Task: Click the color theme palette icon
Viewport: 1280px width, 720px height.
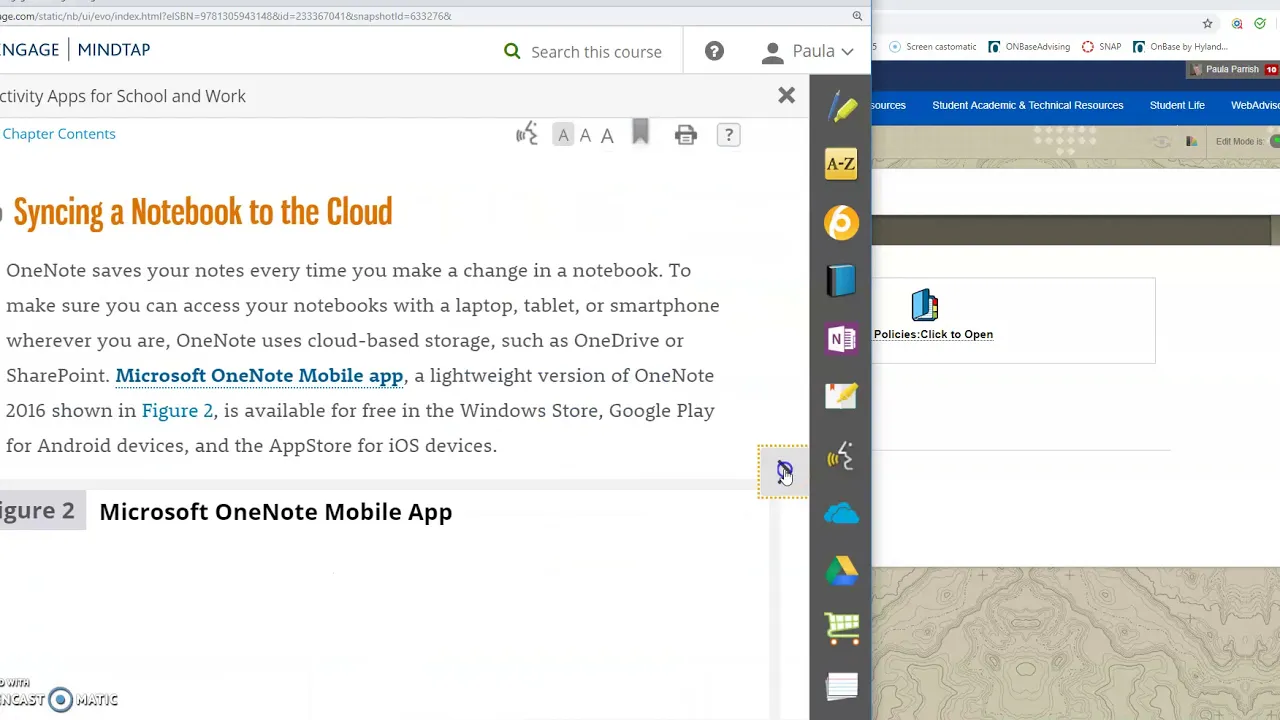Action: 1190,141
